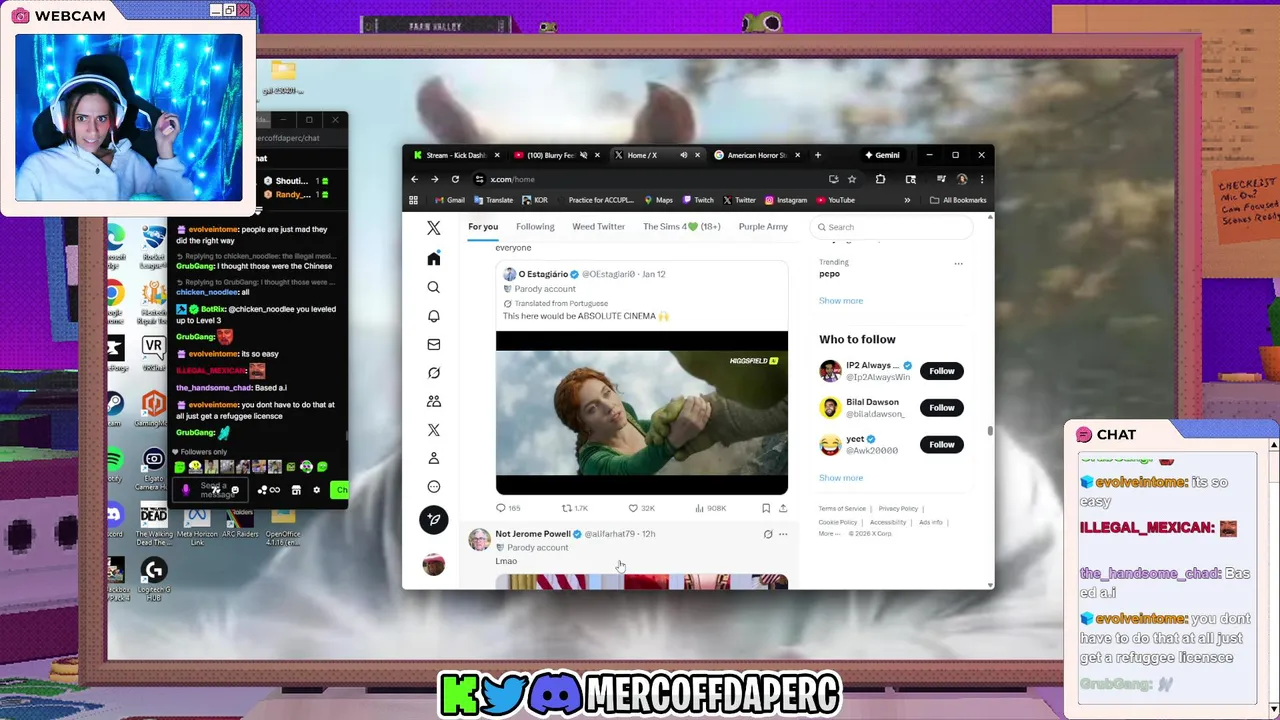Screen dimensions: 1280x720
Task: Open the Weed Twitter tab
Action: click(x=598, y=227)
